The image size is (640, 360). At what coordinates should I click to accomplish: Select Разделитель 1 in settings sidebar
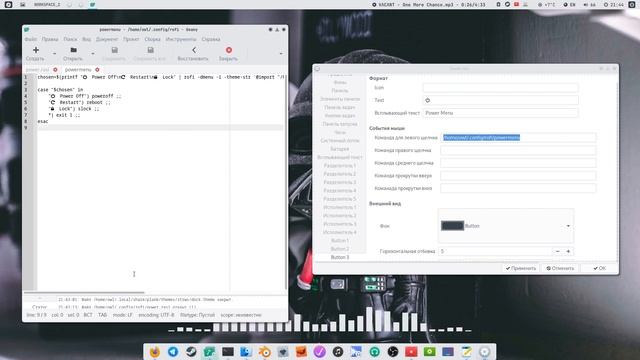(x=340, y=165)
